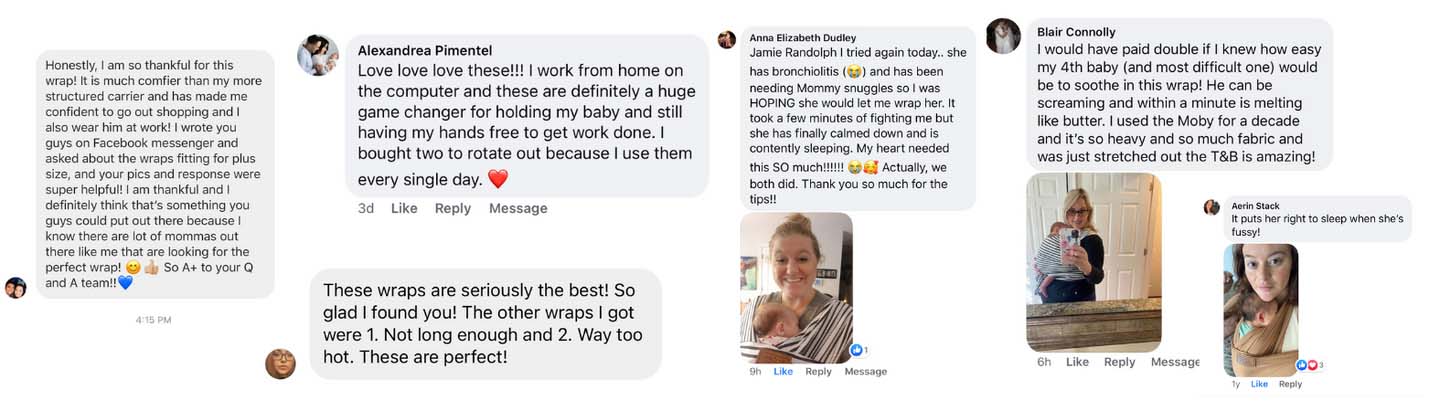This screenshot has width=1440, height=411.
Task: Click Anna Elizabeth Dudley's avatar
Action: 727,39
